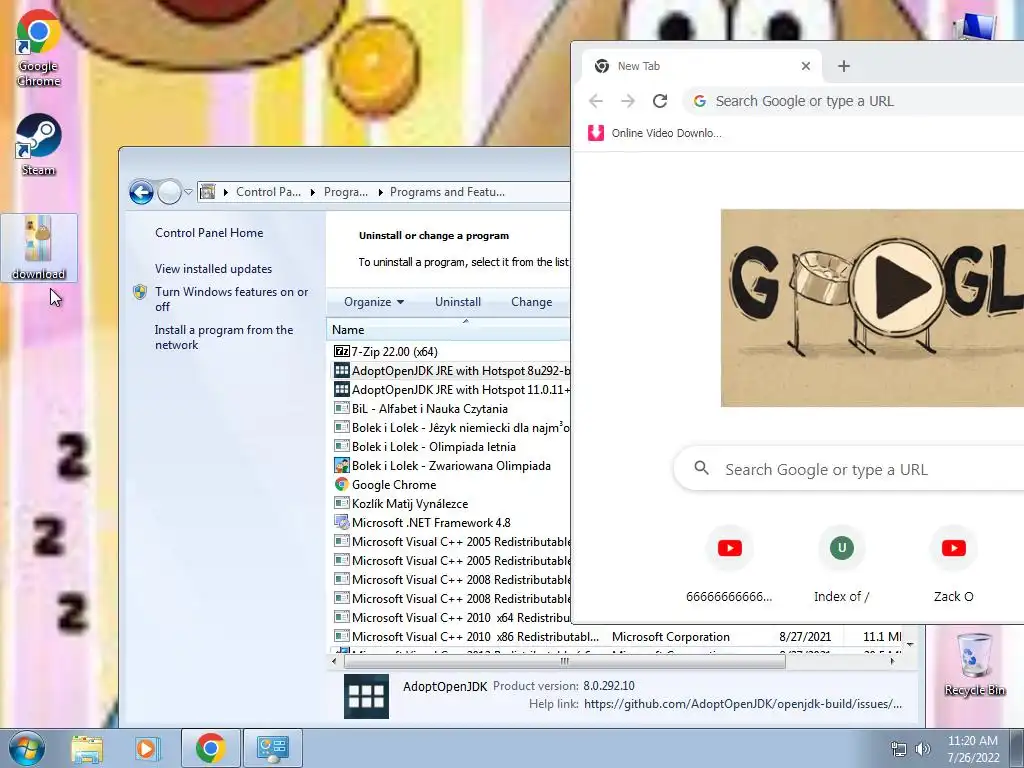Click Control Panel forward navigation button
This screenshot has height=768, width=1024.
(x=170, y=192)
